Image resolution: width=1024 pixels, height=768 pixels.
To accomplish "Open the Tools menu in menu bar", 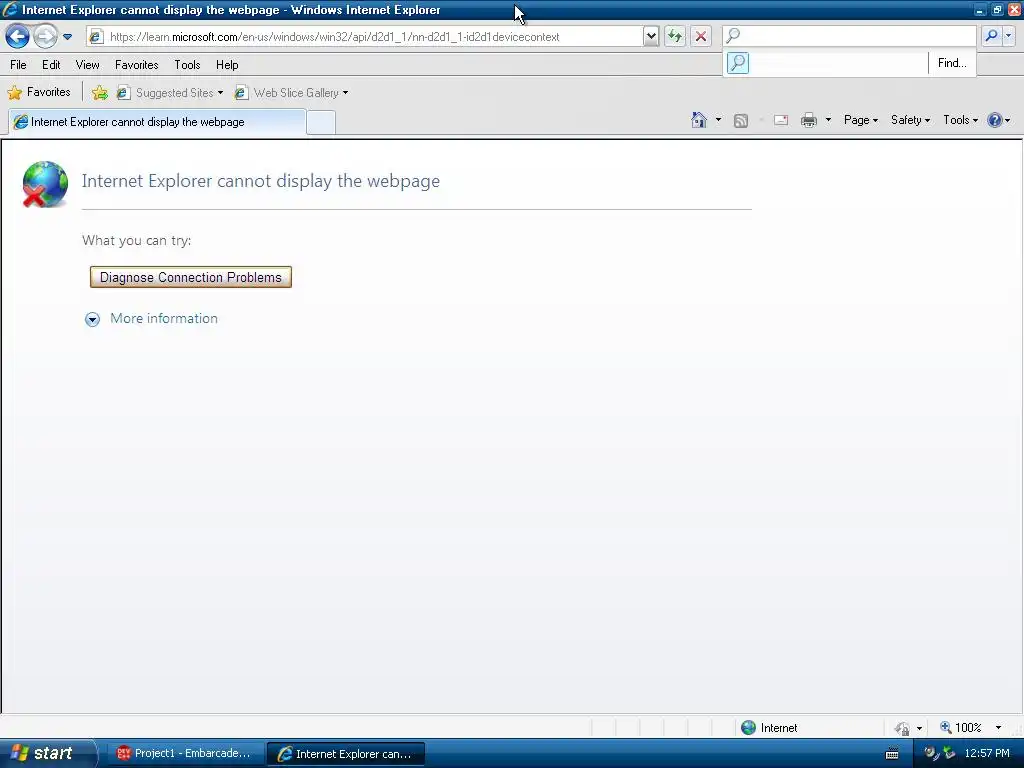I will [187, 65].
